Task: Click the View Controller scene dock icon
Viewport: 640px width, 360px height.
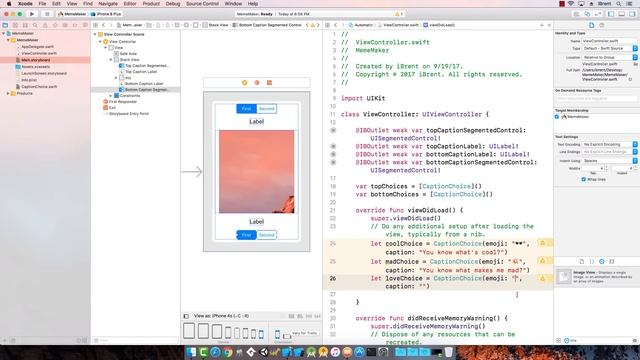Action: [244, 82]
